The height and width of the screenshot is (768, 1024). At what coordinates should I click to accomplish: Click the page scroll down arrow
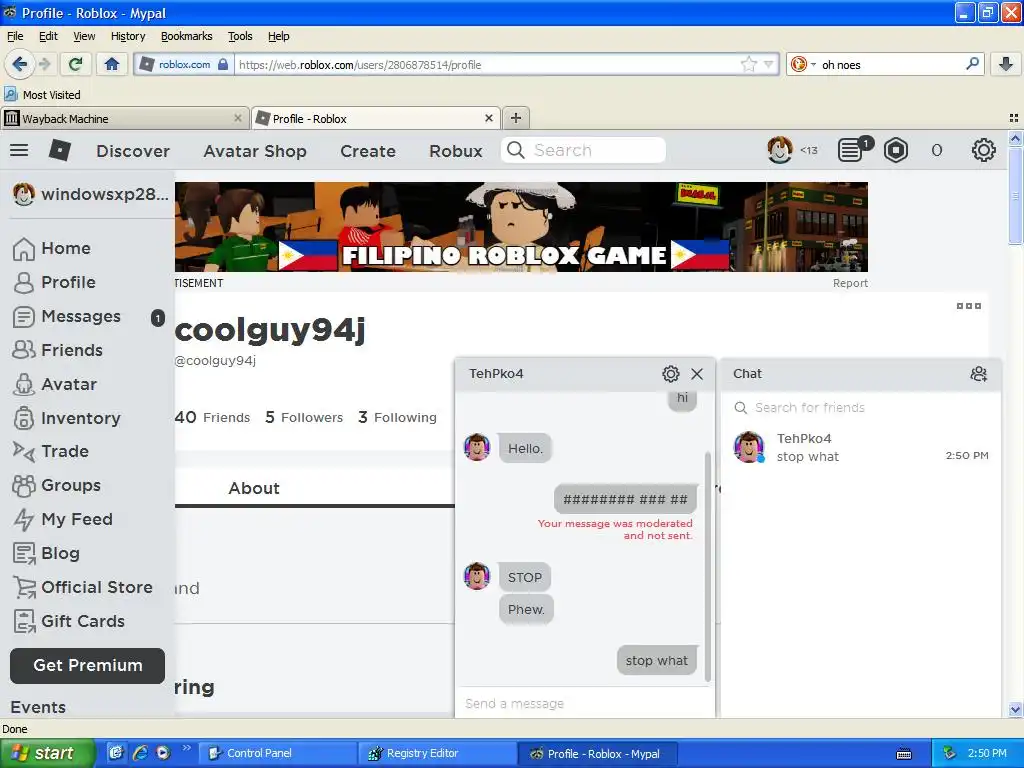tap(1015, 709)
